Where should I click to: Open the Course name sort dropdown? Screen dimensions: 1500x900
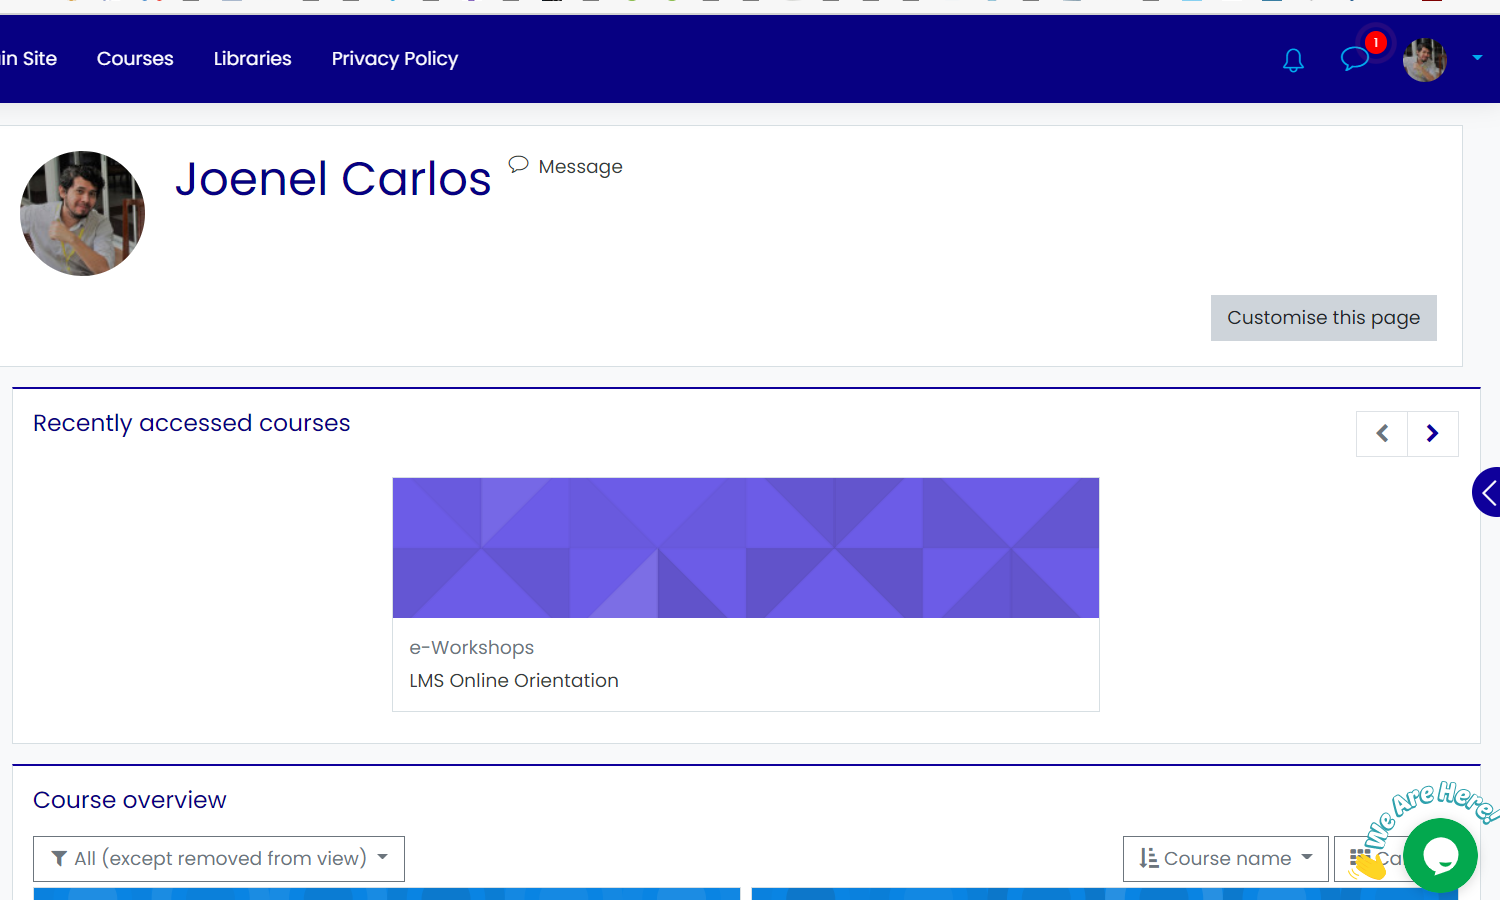pos(1225,858)
